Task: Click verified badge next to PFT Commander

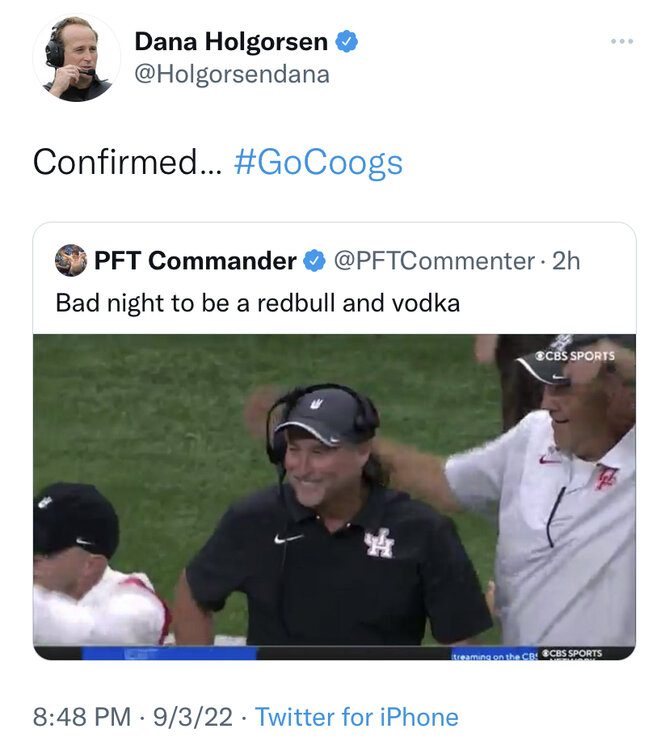Action: pyautogui.click(x=314, y=261)
